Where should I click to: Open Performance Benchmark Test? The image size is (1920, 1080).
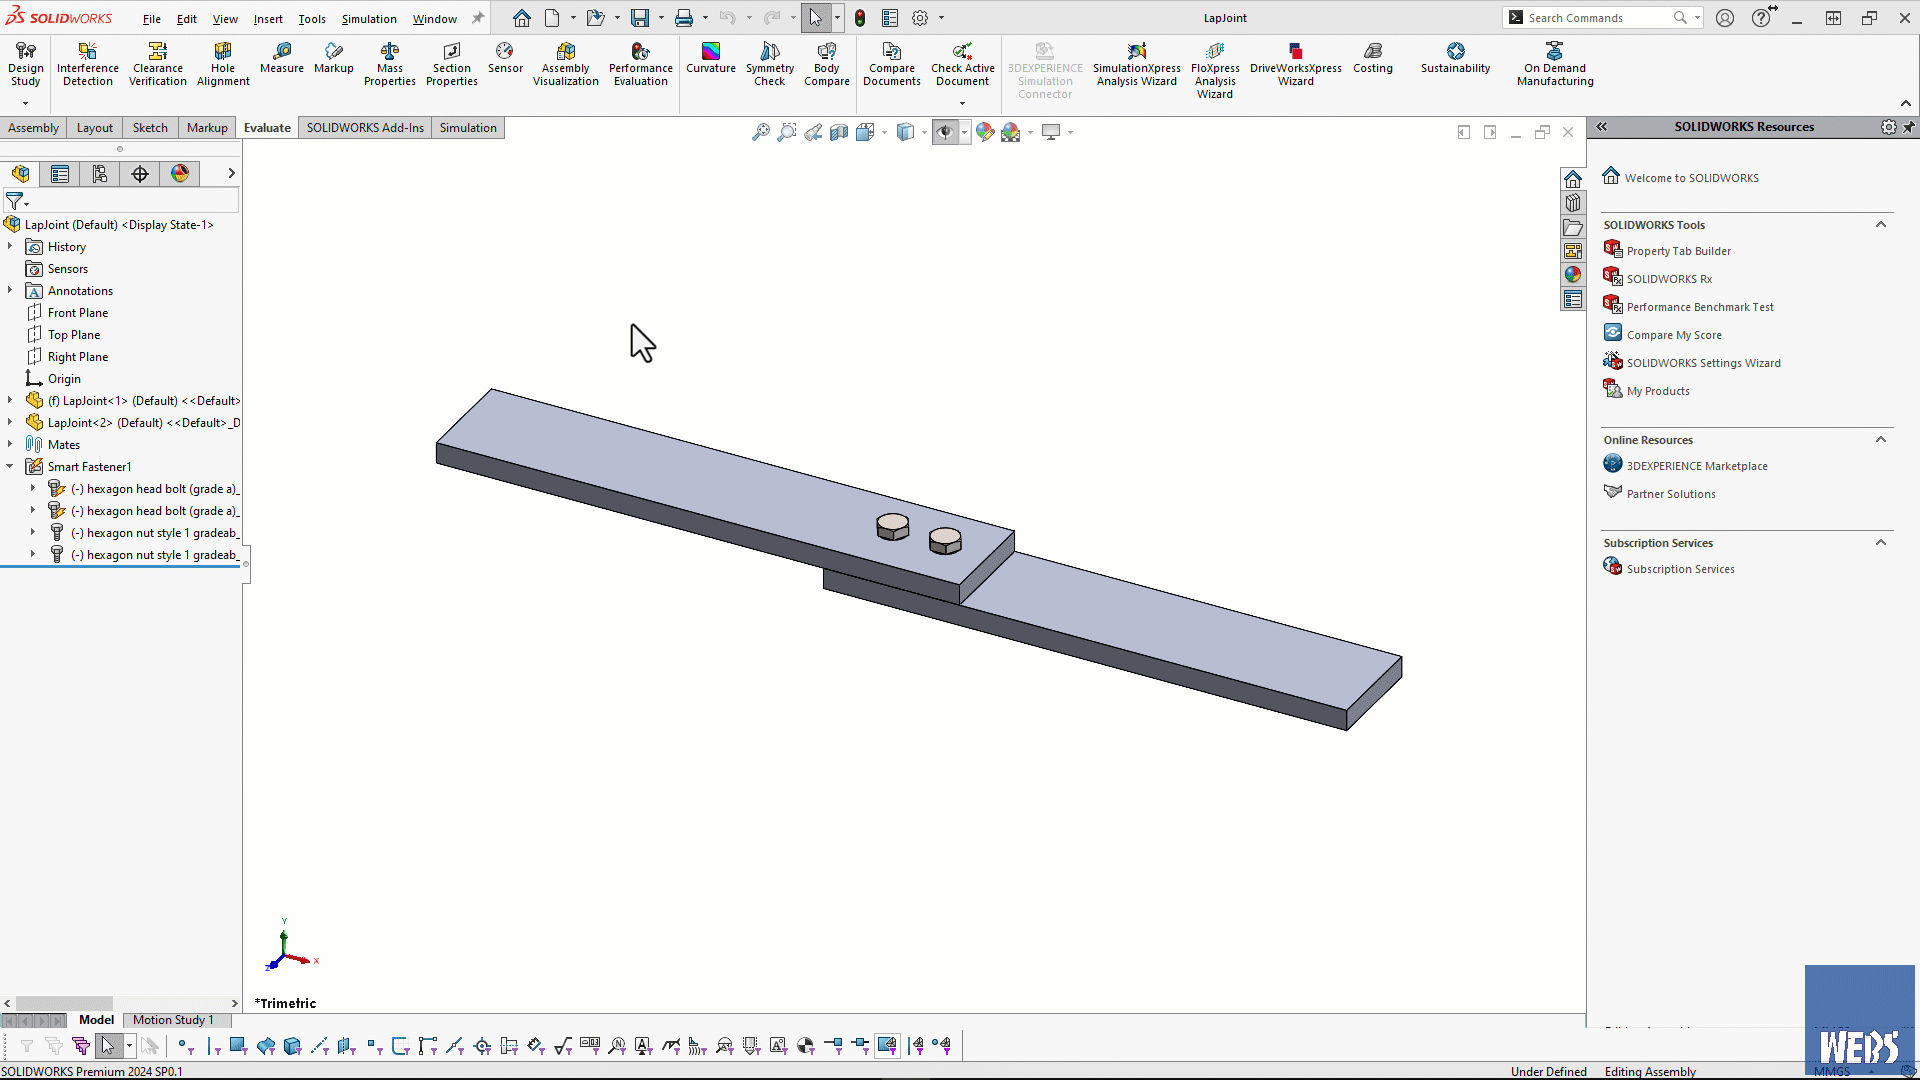coord(1701,306)
